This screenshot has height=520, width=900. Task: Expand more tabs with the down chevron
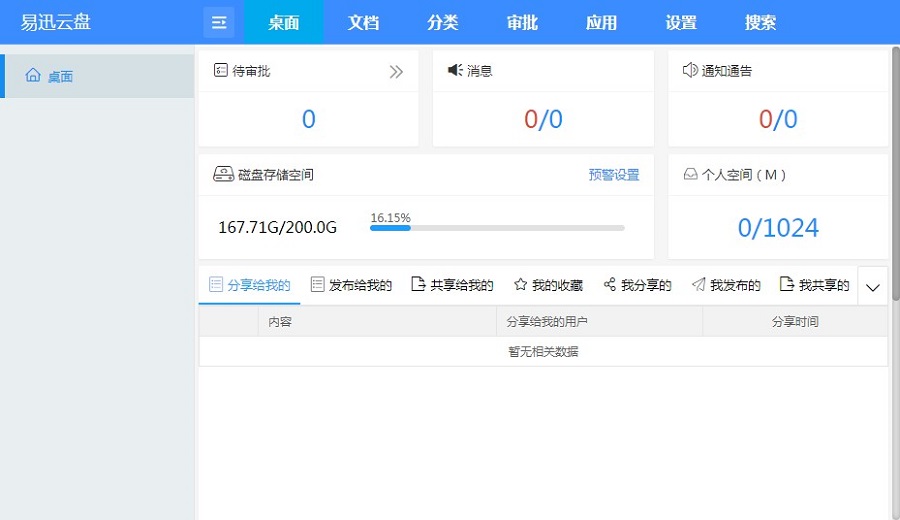(x=872, y=288)
